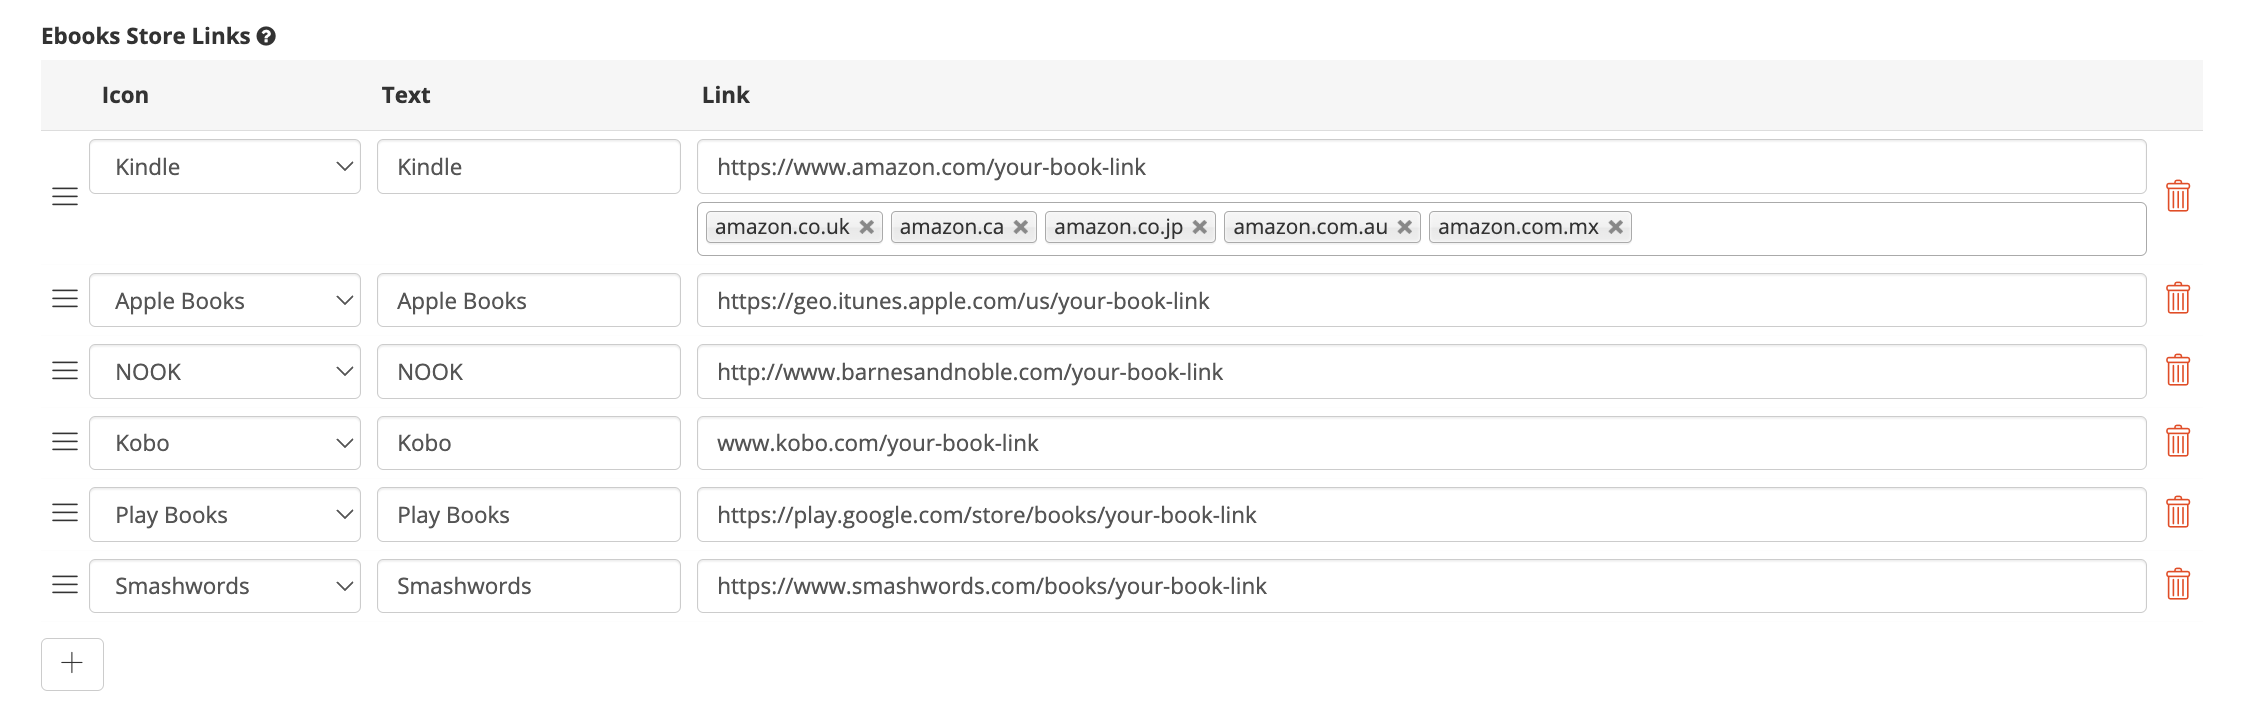Delete the Play Books store link row

pos(2180,513)
